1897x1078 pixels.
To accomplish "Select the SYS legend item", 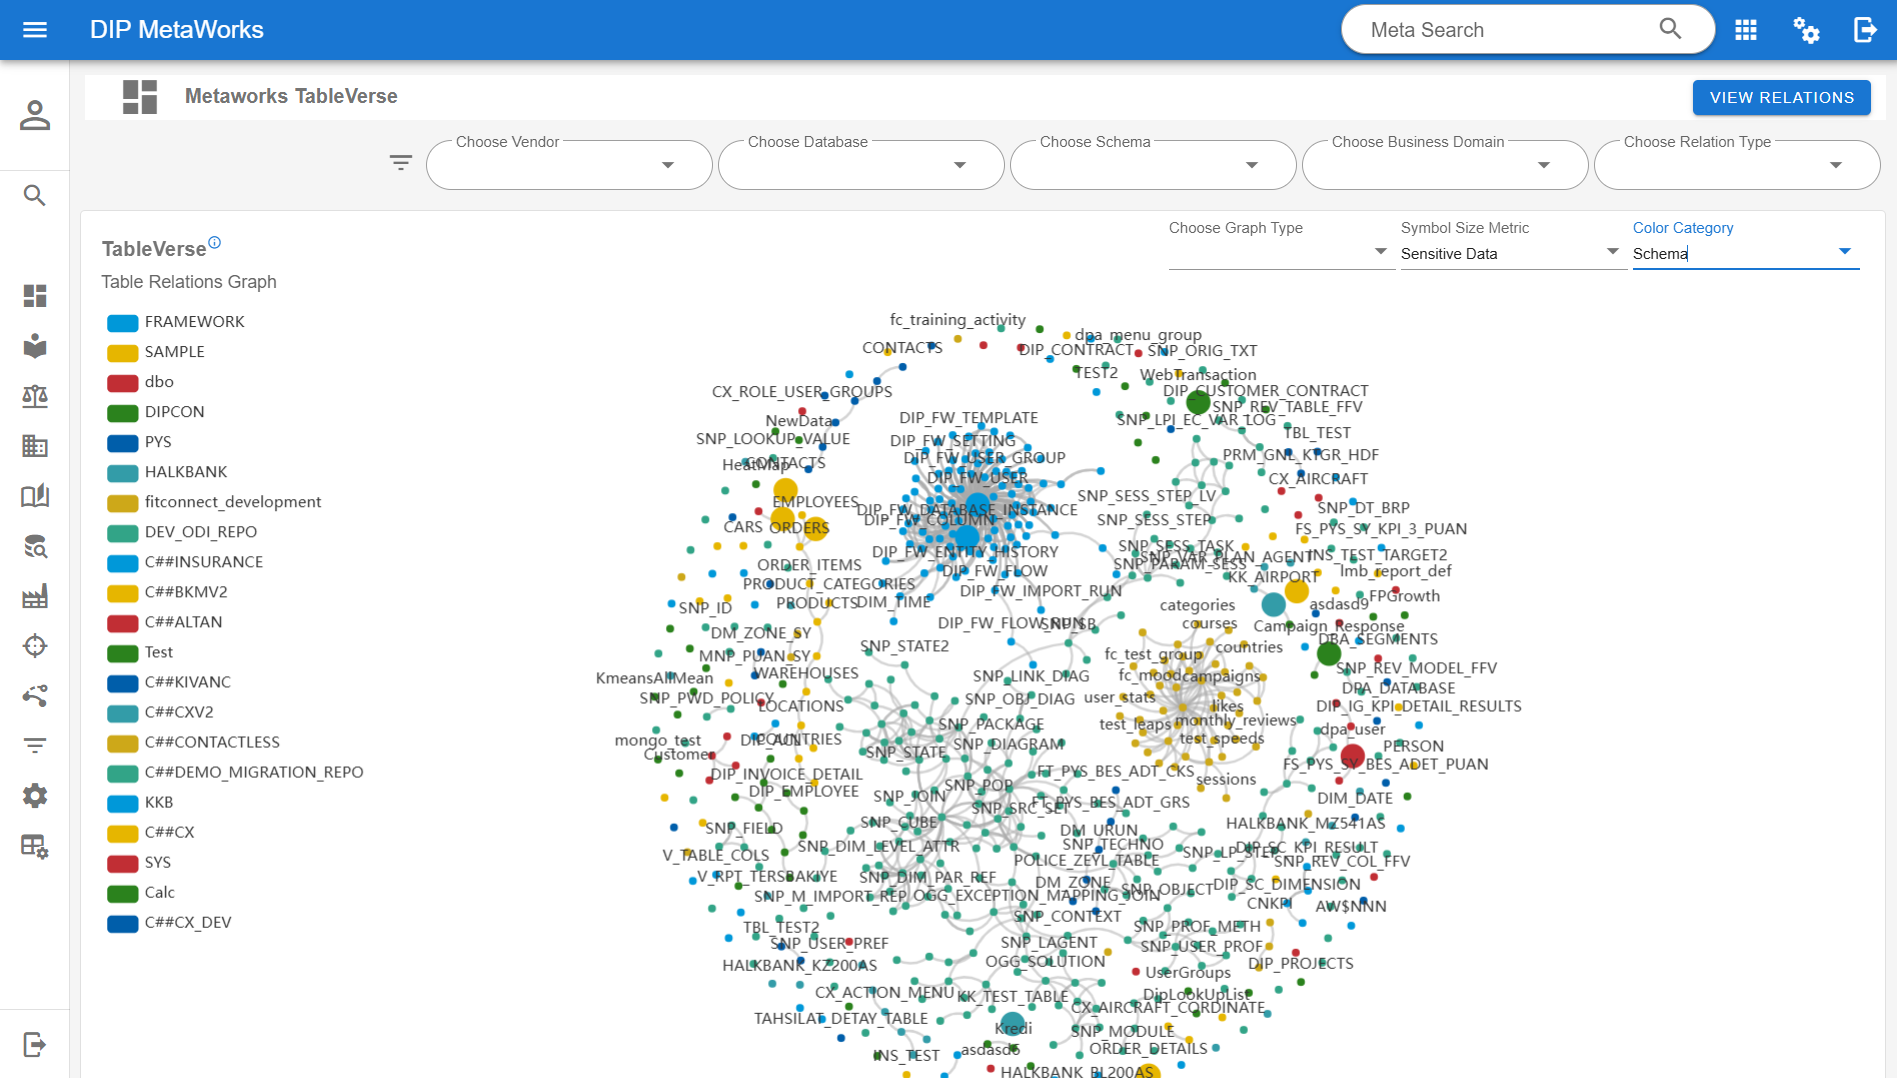I will 139,862.
